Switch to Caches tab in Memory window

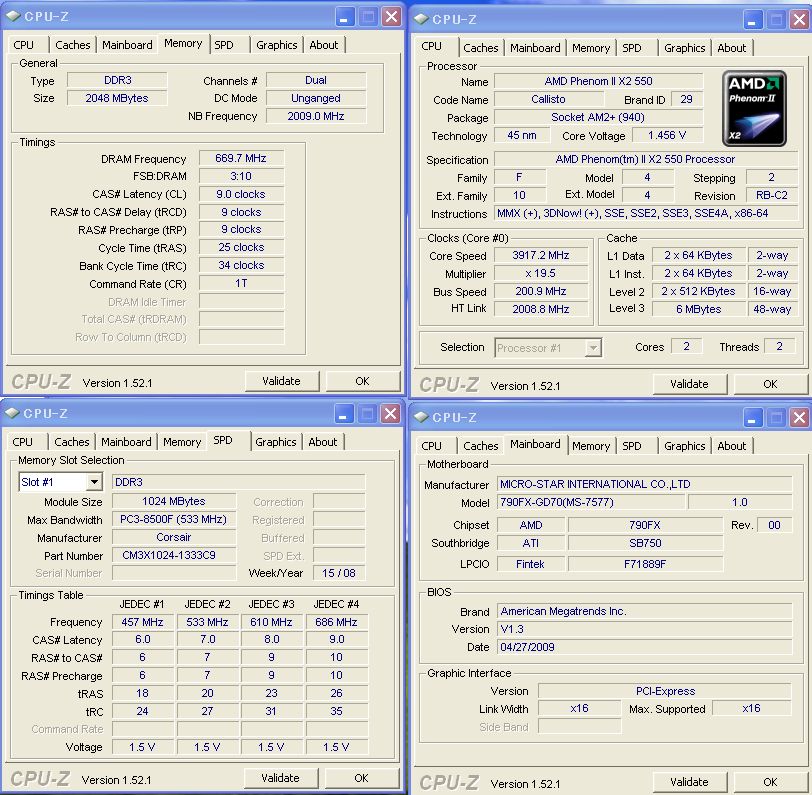pos(72,45)
